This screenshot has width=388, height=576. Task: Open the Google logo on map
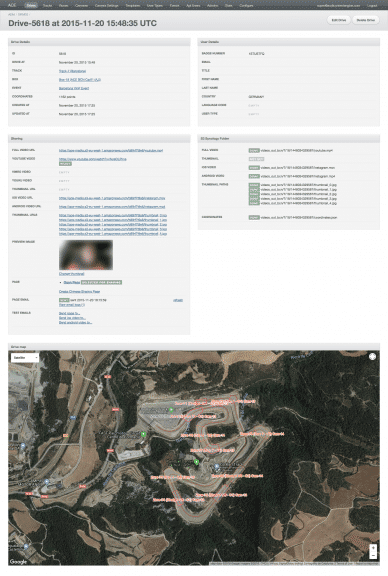18,561
